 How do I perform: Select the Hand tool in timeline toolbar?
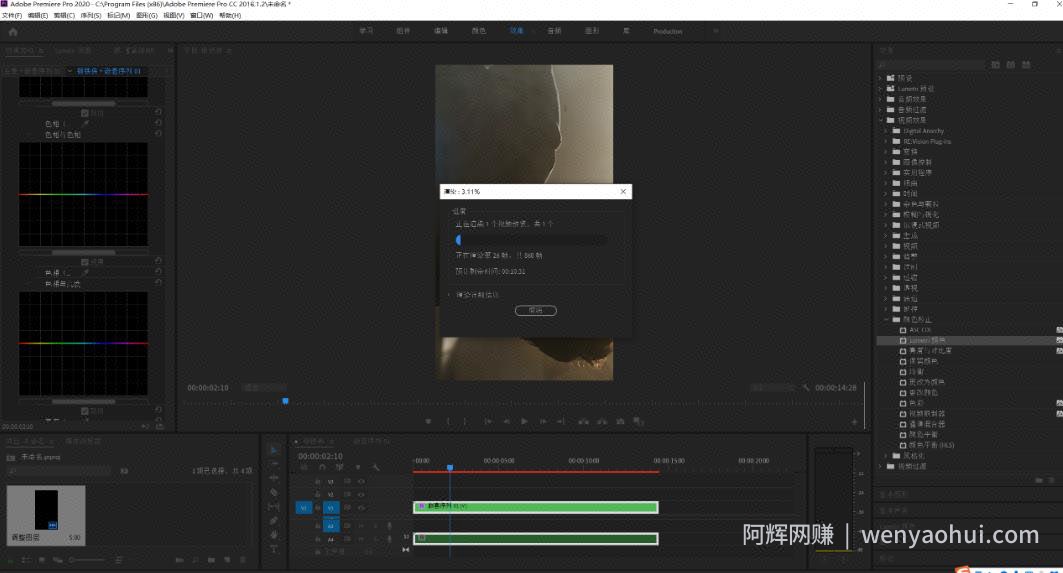pyautogui.click(x=274, y=535)
